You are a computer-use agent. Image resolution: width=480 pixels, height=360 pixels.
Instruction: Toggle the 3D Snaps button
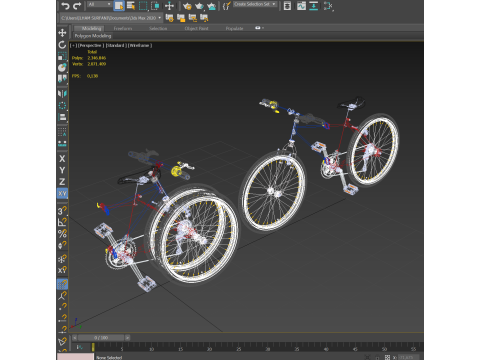pos(62,211)
